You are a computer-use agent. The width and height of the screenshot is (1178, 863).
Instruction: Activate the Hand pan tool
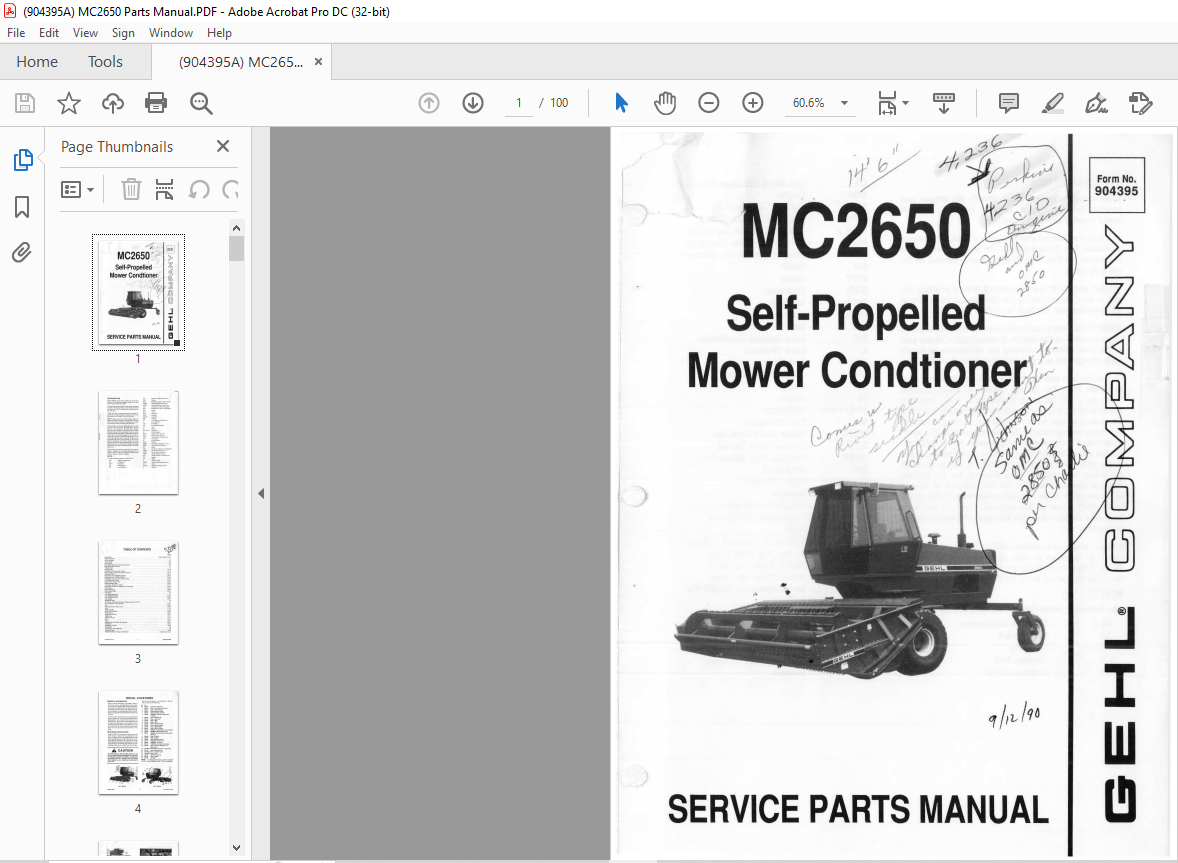pyautogui.click(x=665, y=103)
